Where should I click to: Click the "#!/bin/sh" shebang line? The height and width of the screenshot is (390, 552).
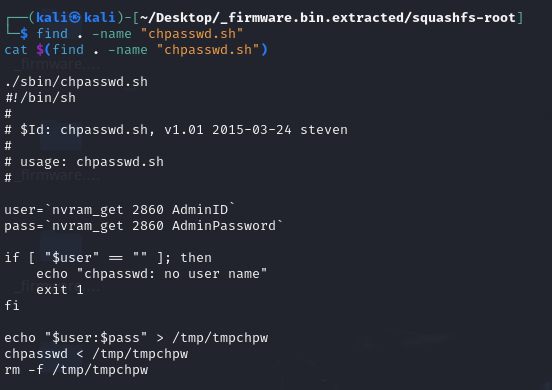40,98
